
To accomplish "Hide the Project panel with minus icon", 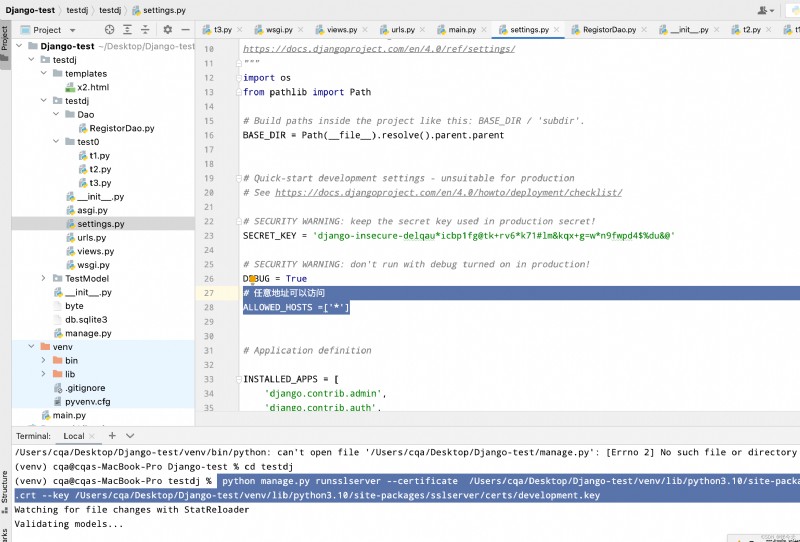I will click(186, 30).
